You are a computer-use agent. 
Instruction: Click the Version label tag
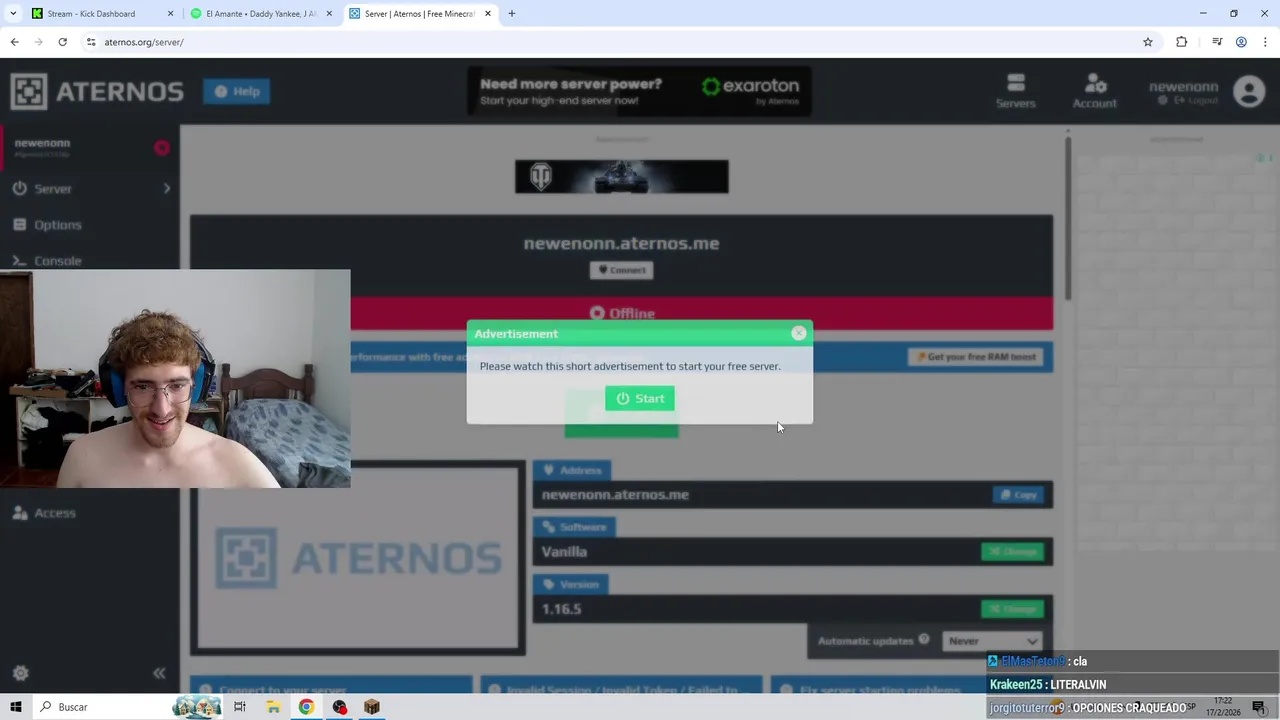[x=570, y=584]
